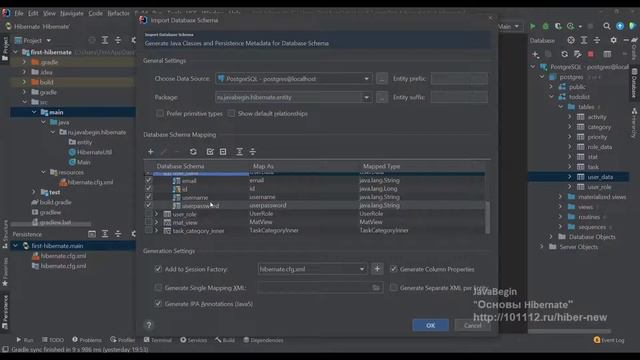Uncheck Add to Session Factory
This screenshot has width=640, height=360.
click(x=158, y=269)
